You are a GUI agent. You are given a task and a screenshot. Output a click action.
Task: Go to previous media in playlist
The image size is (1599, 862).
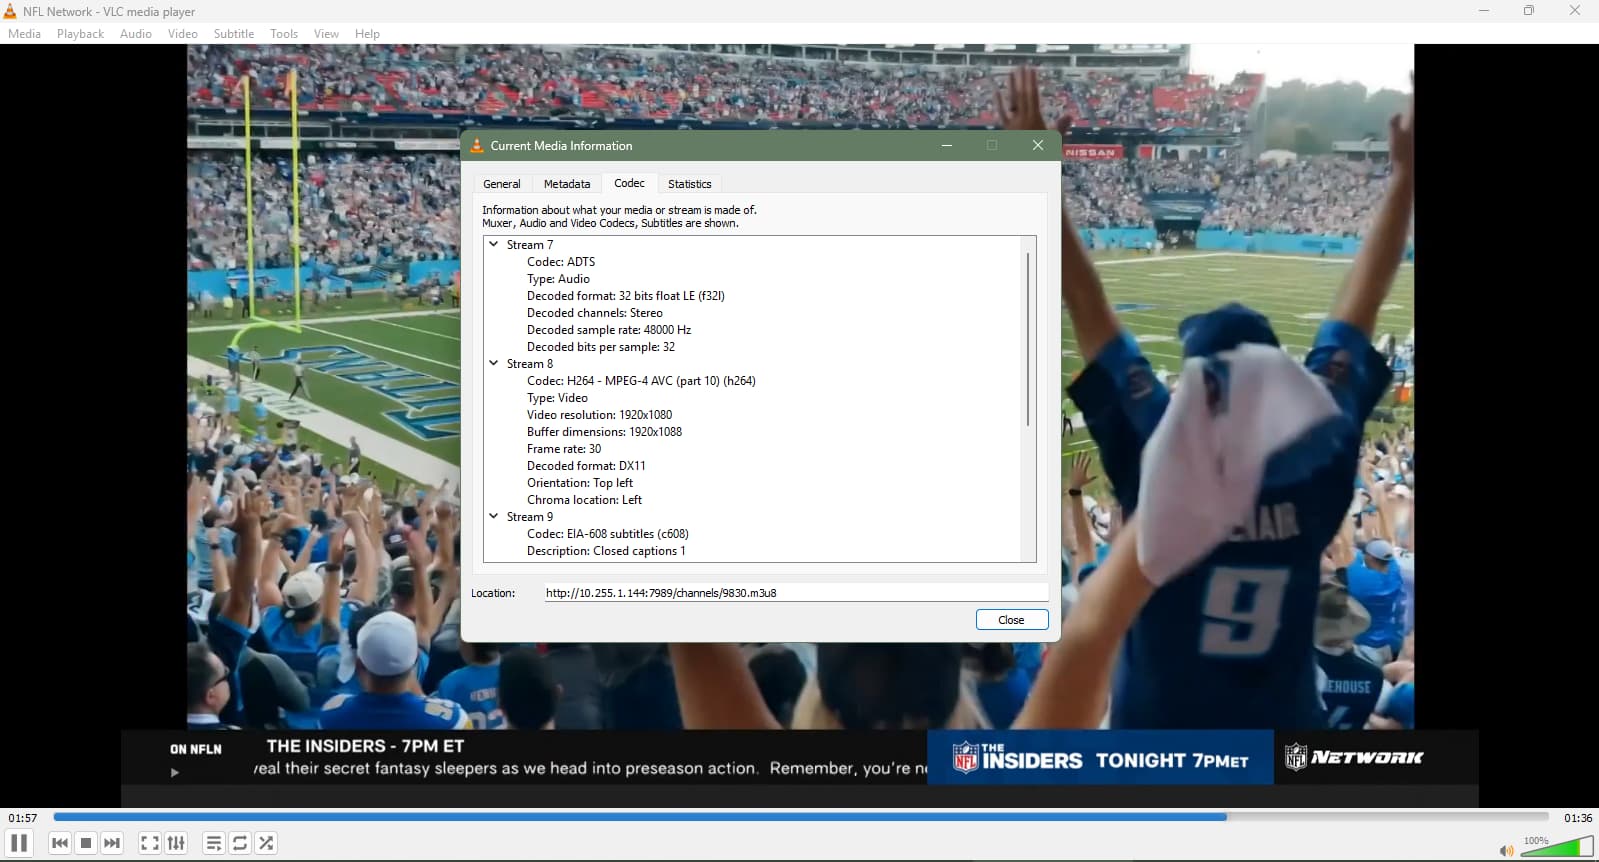tap(60, 843)
